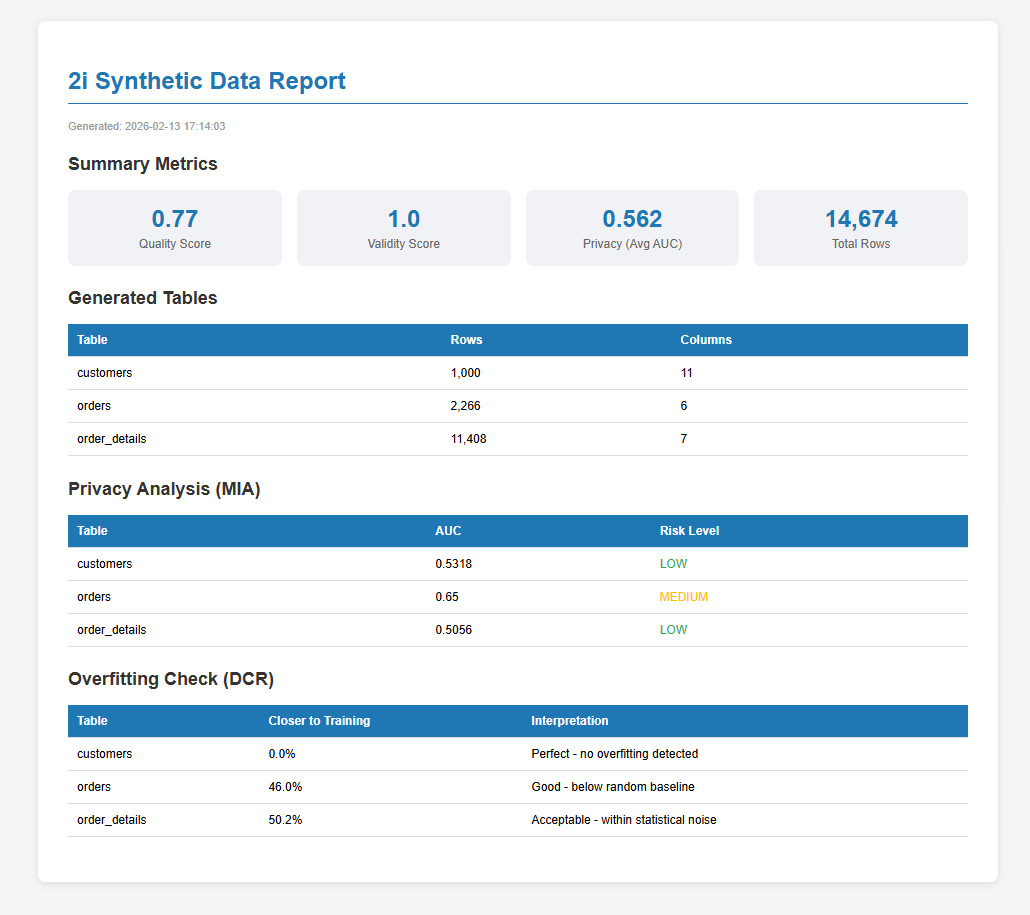Select the LOW risk label for customers

pos(674,563)
